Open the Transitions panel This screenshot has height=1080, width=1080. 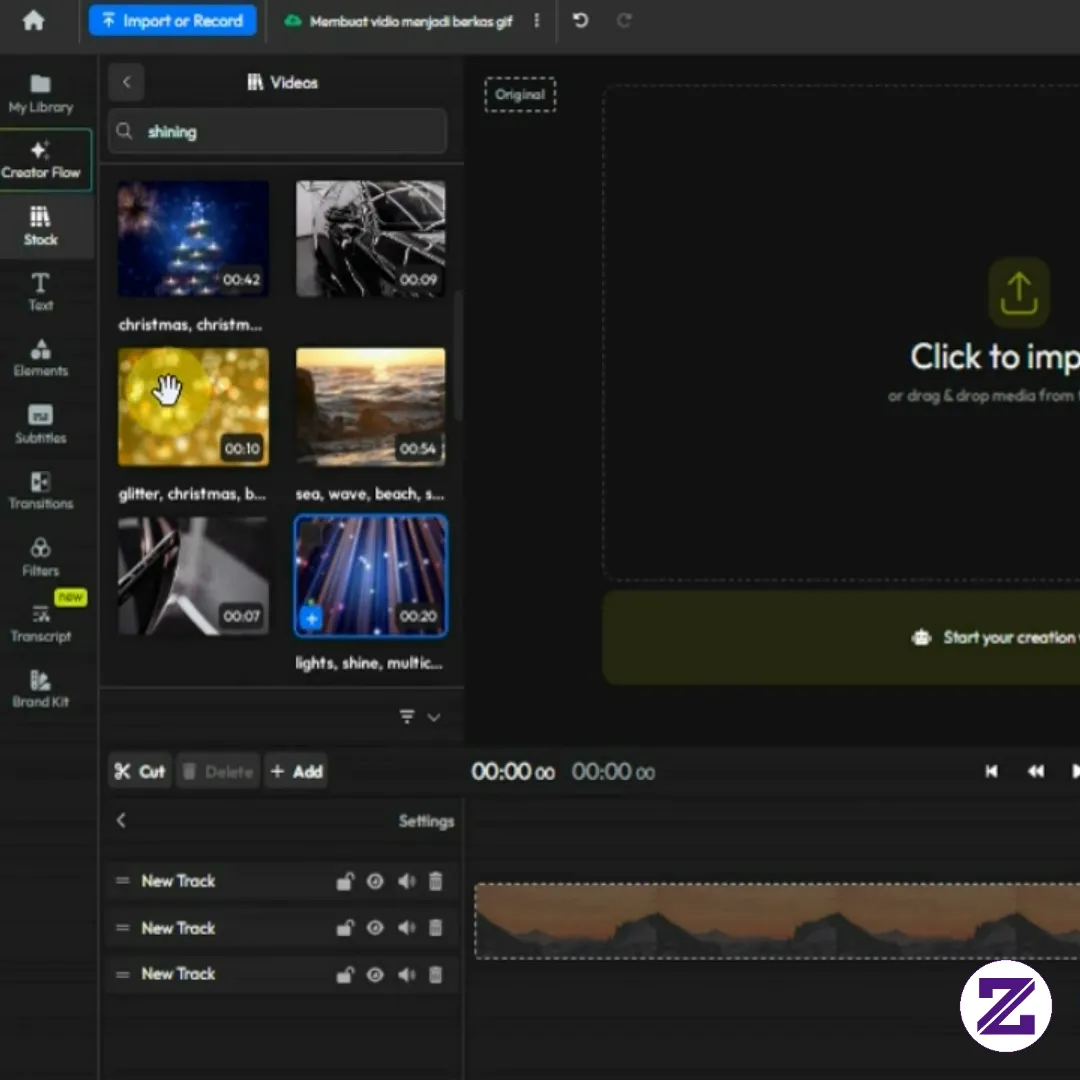[x=41, y=490]
